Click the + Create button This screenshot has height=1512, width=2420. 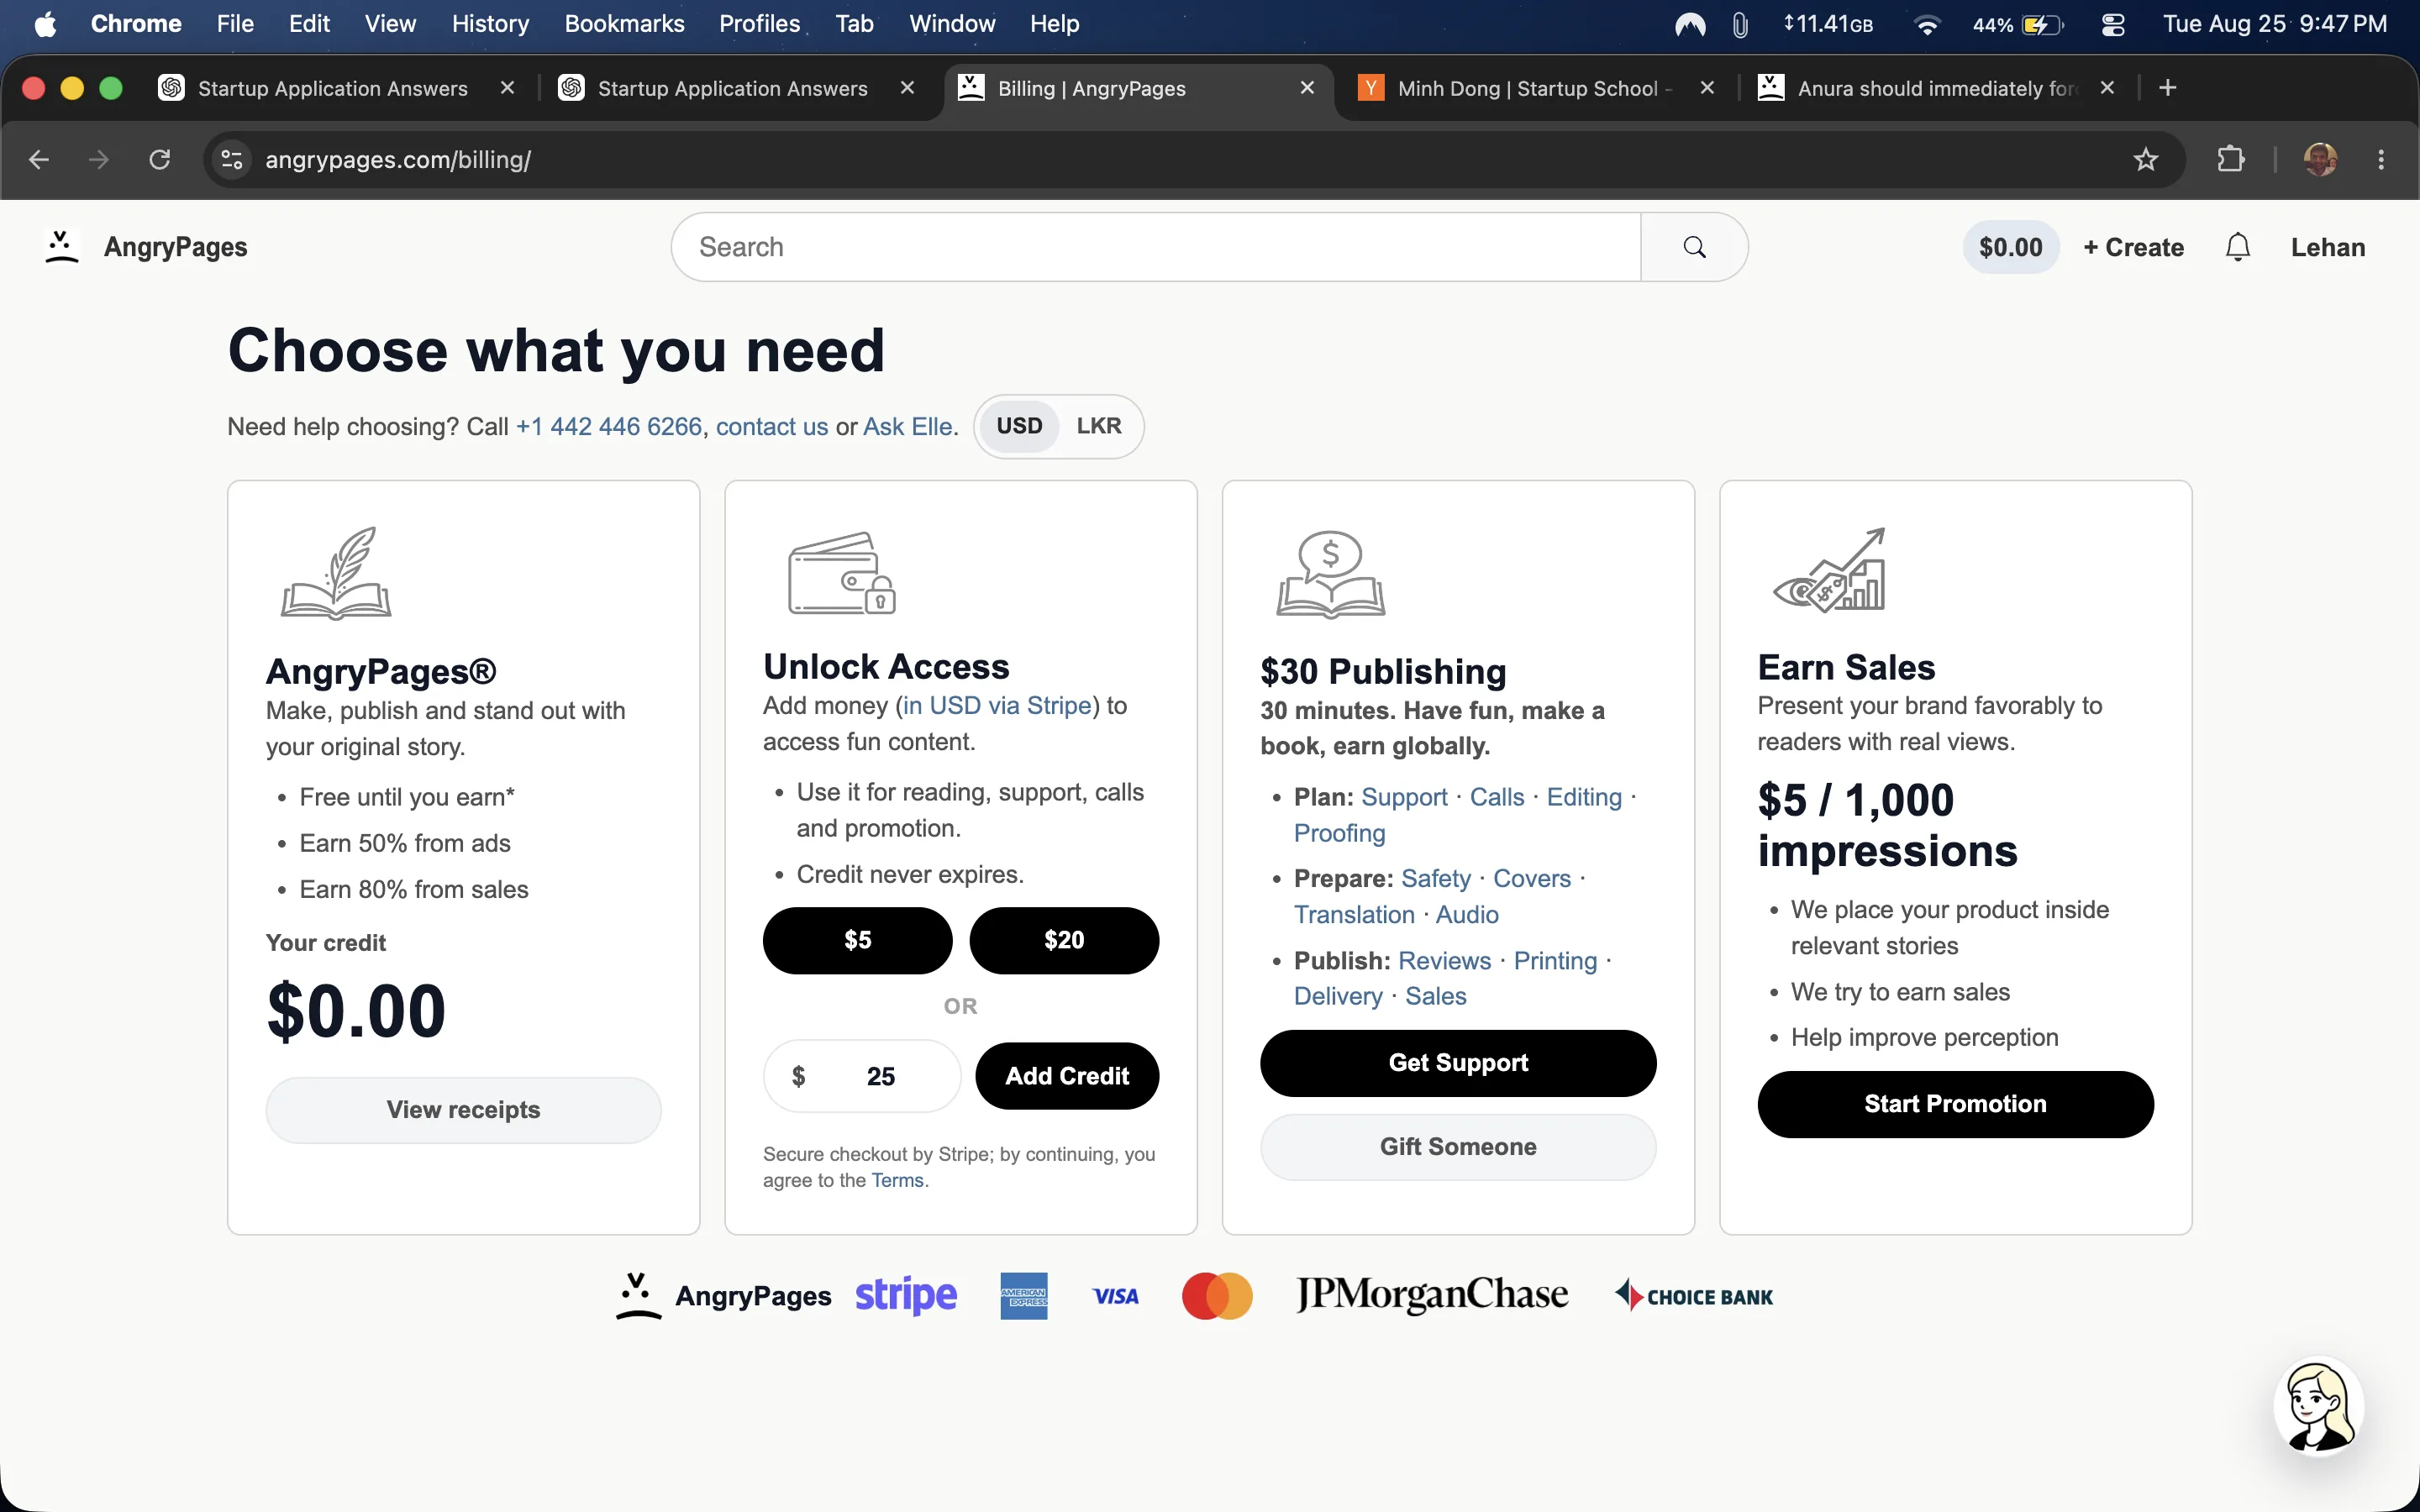click(2133, 247)
